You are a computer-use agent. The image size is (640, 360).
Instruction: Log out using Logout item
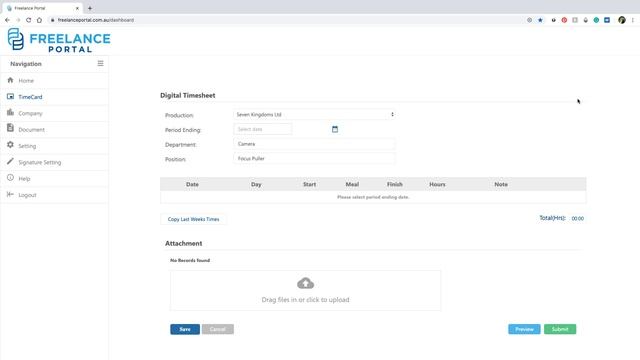click(54, 195)
